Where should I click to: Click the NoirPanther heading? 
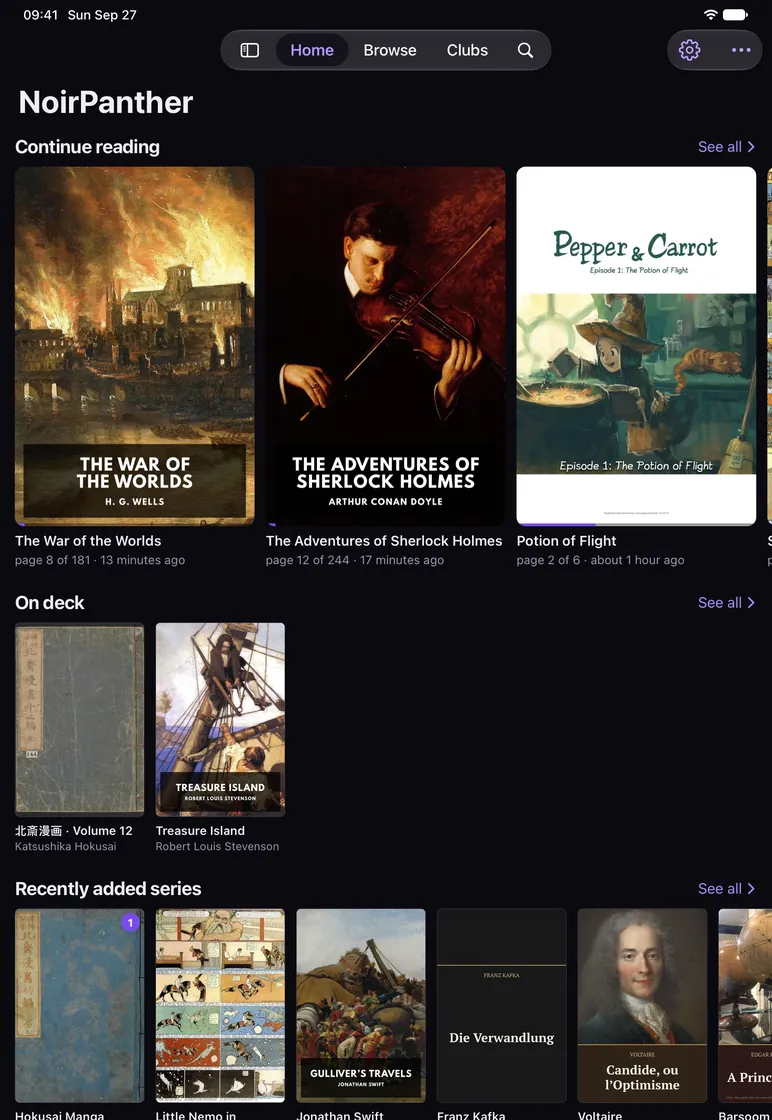(106, 102)
